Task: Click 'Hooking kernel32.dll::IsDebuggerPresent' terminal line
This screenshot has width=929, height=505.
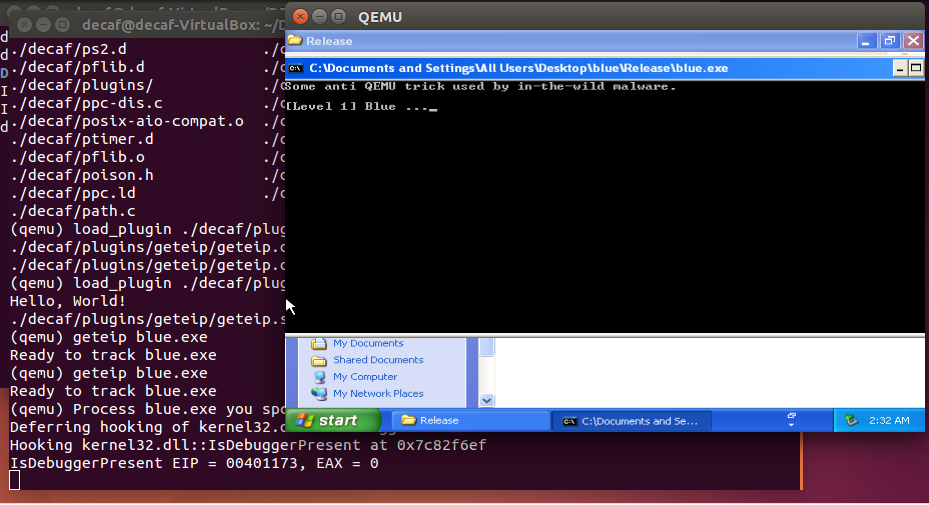Action: tap(248, 445)
